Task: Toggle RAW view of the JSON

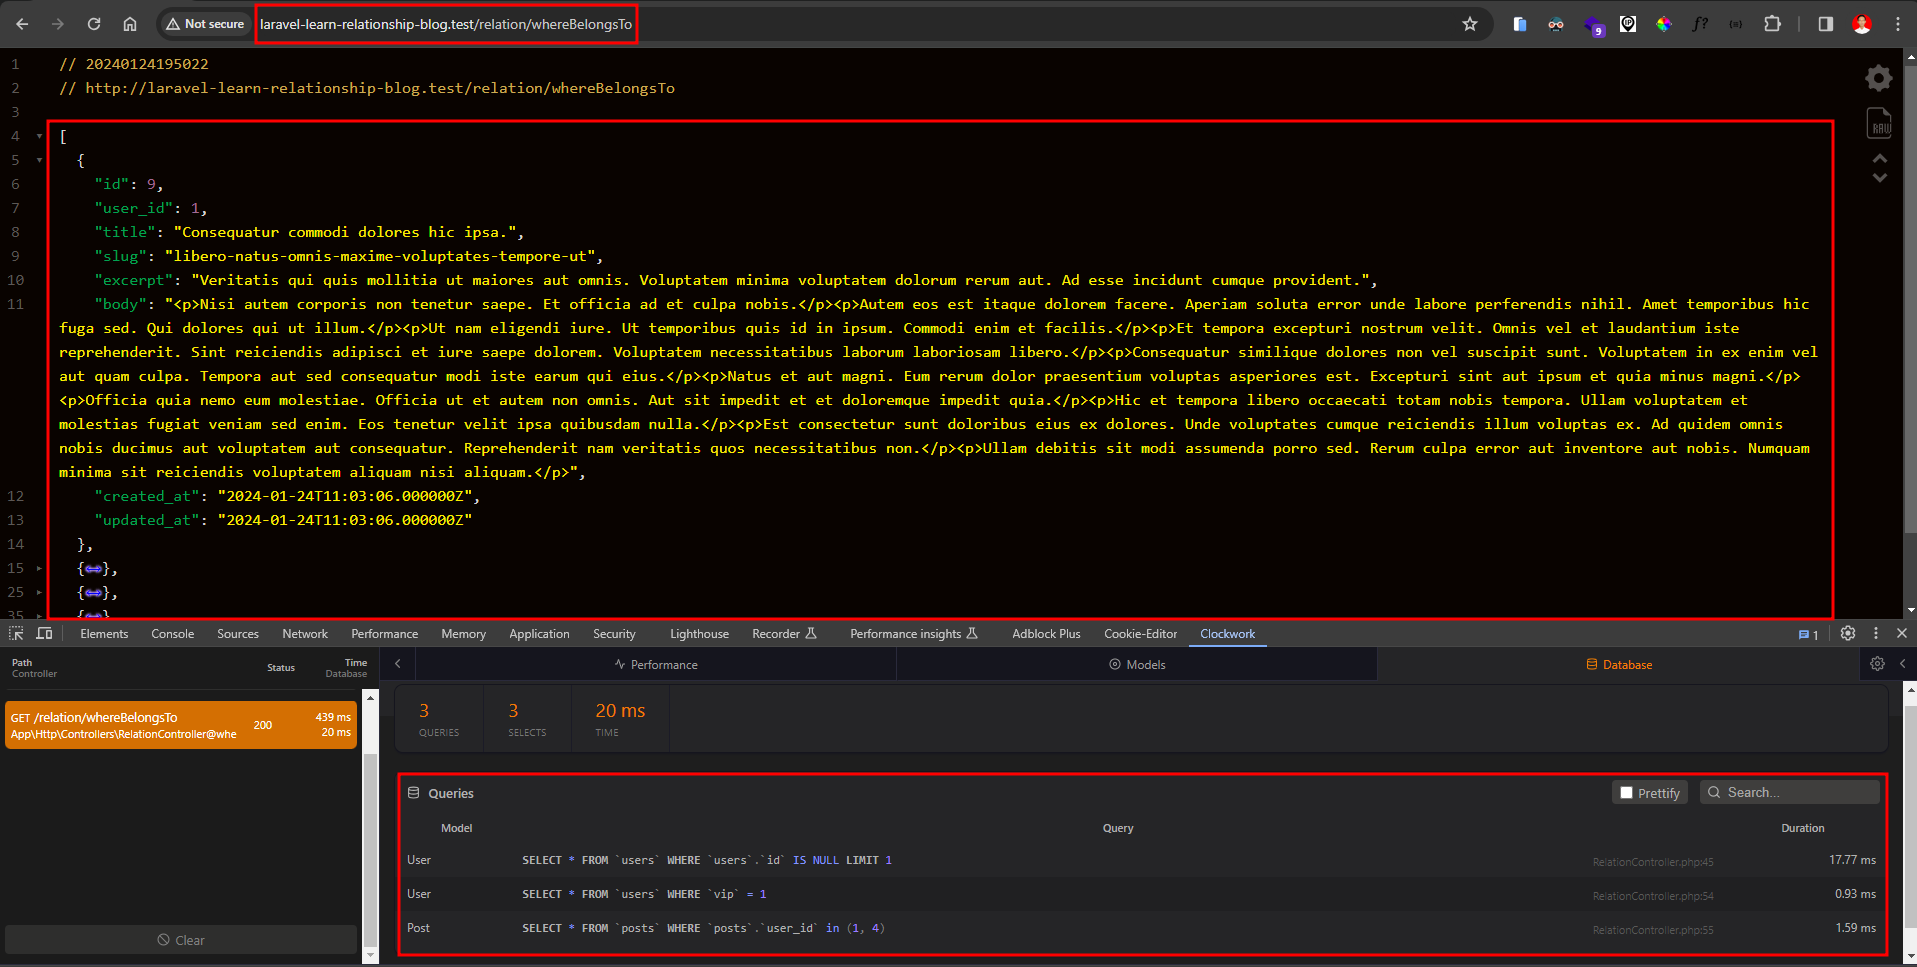Action: (1879, 123)
